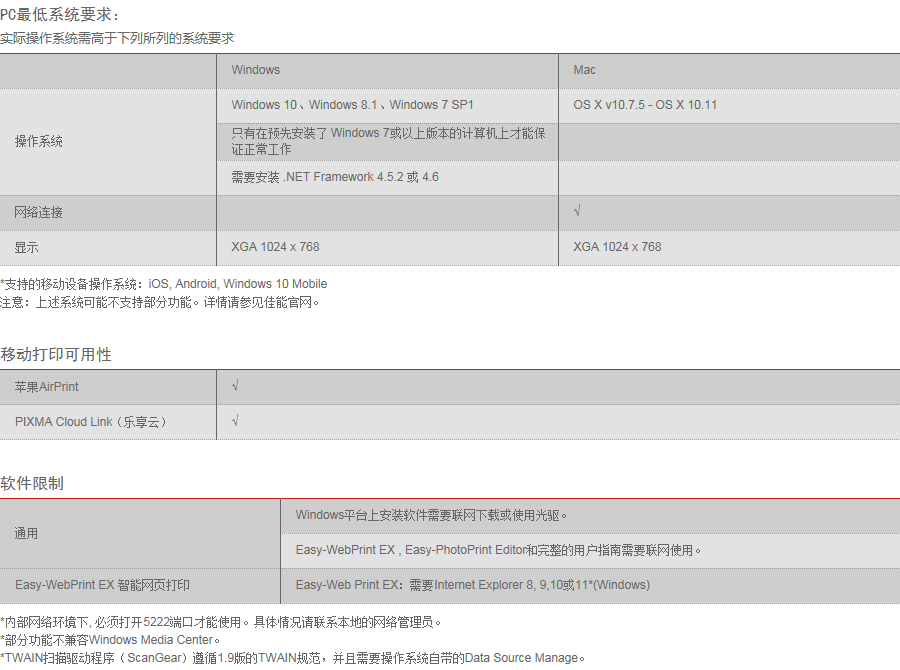Select the text '实际操作系统需高于下列所列的系统要求'
The width and height of the screenshot is (900, 670).
[x=117, y=38]
